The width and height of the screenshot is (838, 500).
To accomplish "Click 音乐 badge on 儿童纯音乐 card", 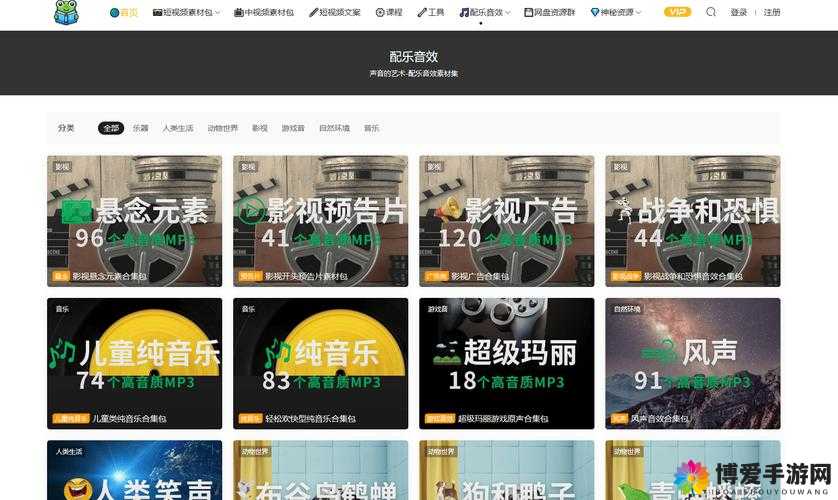I will pos(62,309).
